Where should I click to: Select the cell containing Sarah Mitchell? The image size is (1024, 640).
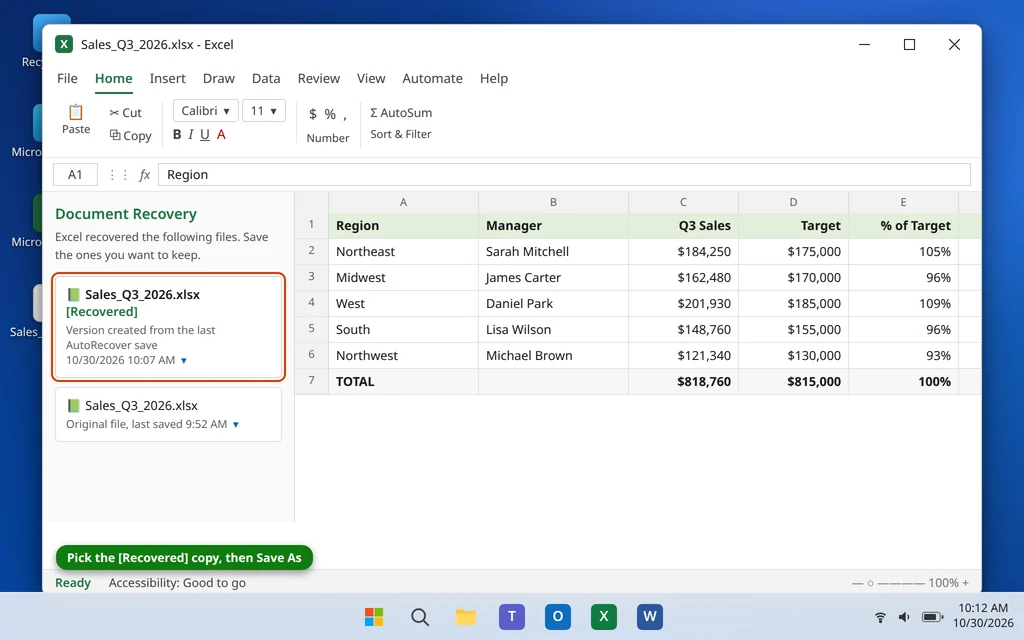pyautogui.click(x=553, y=251)
